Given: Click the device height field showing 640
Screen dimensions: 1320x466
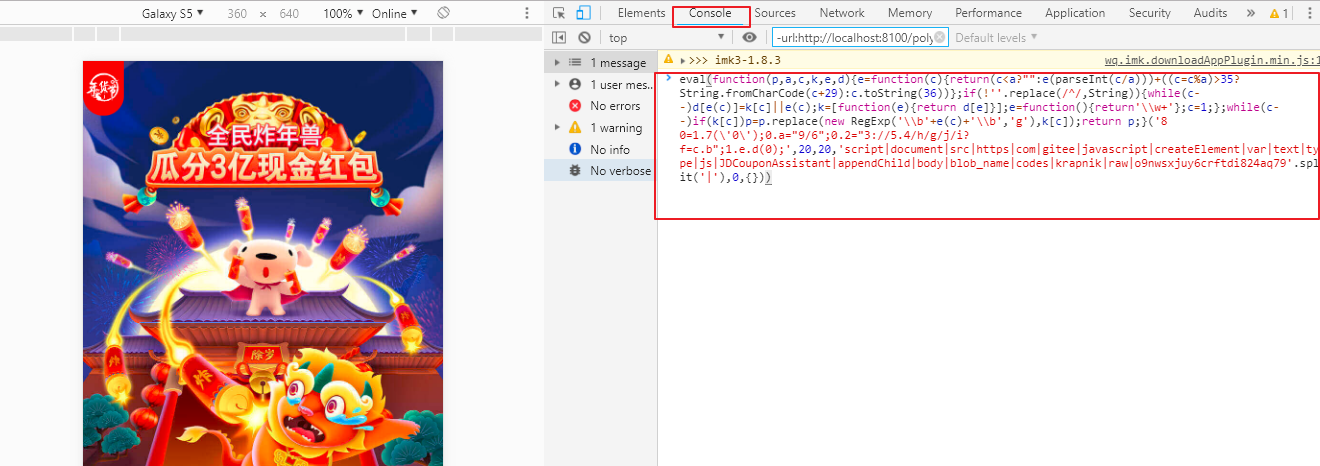Looking at the screenshot, I should [289, 13].
